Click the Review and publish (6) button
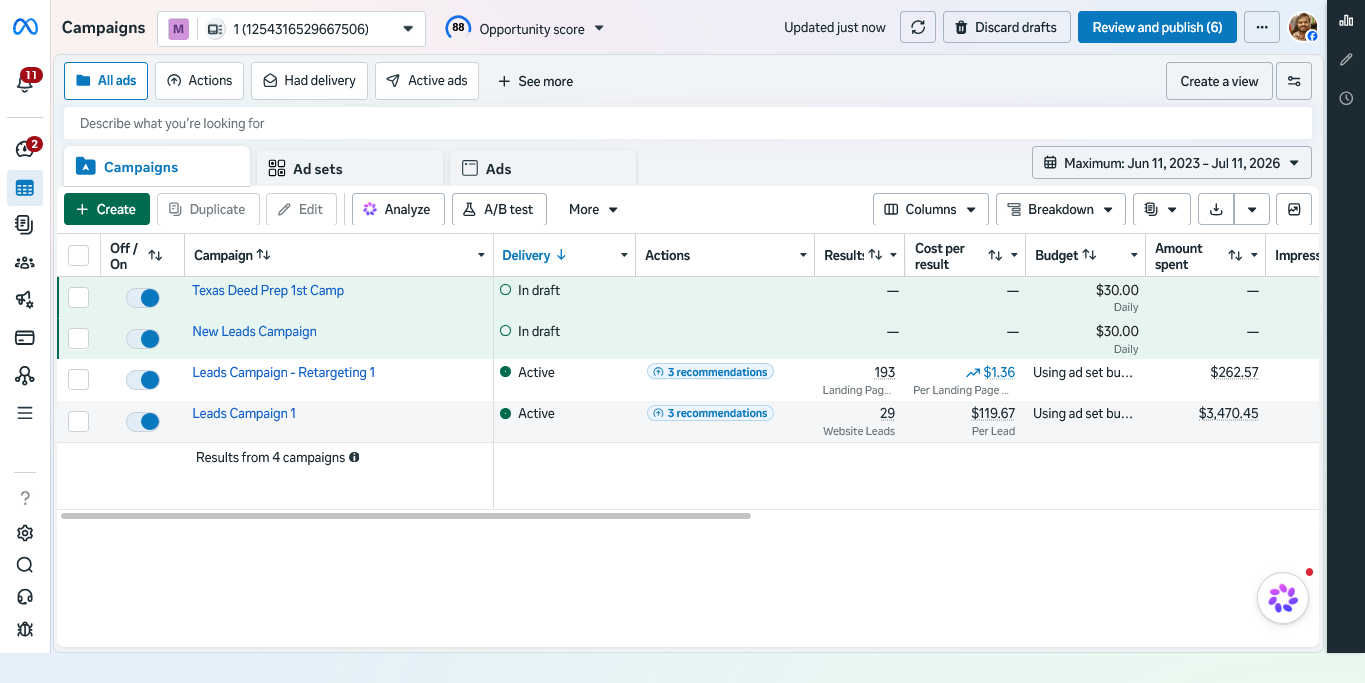Screen dimensions: 1365x683 [x=1157, y=27]
